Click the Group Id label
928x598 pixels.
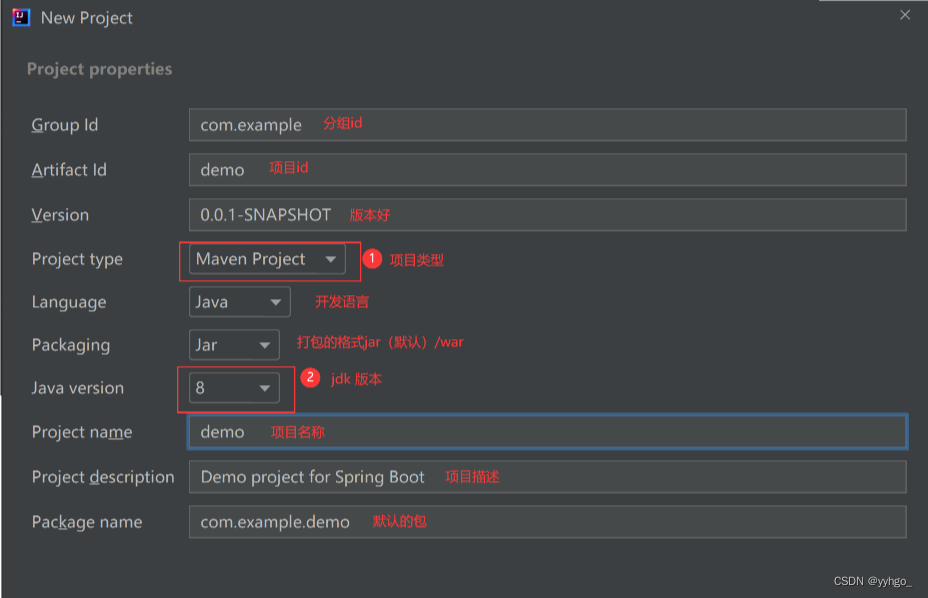pos(65,125)
